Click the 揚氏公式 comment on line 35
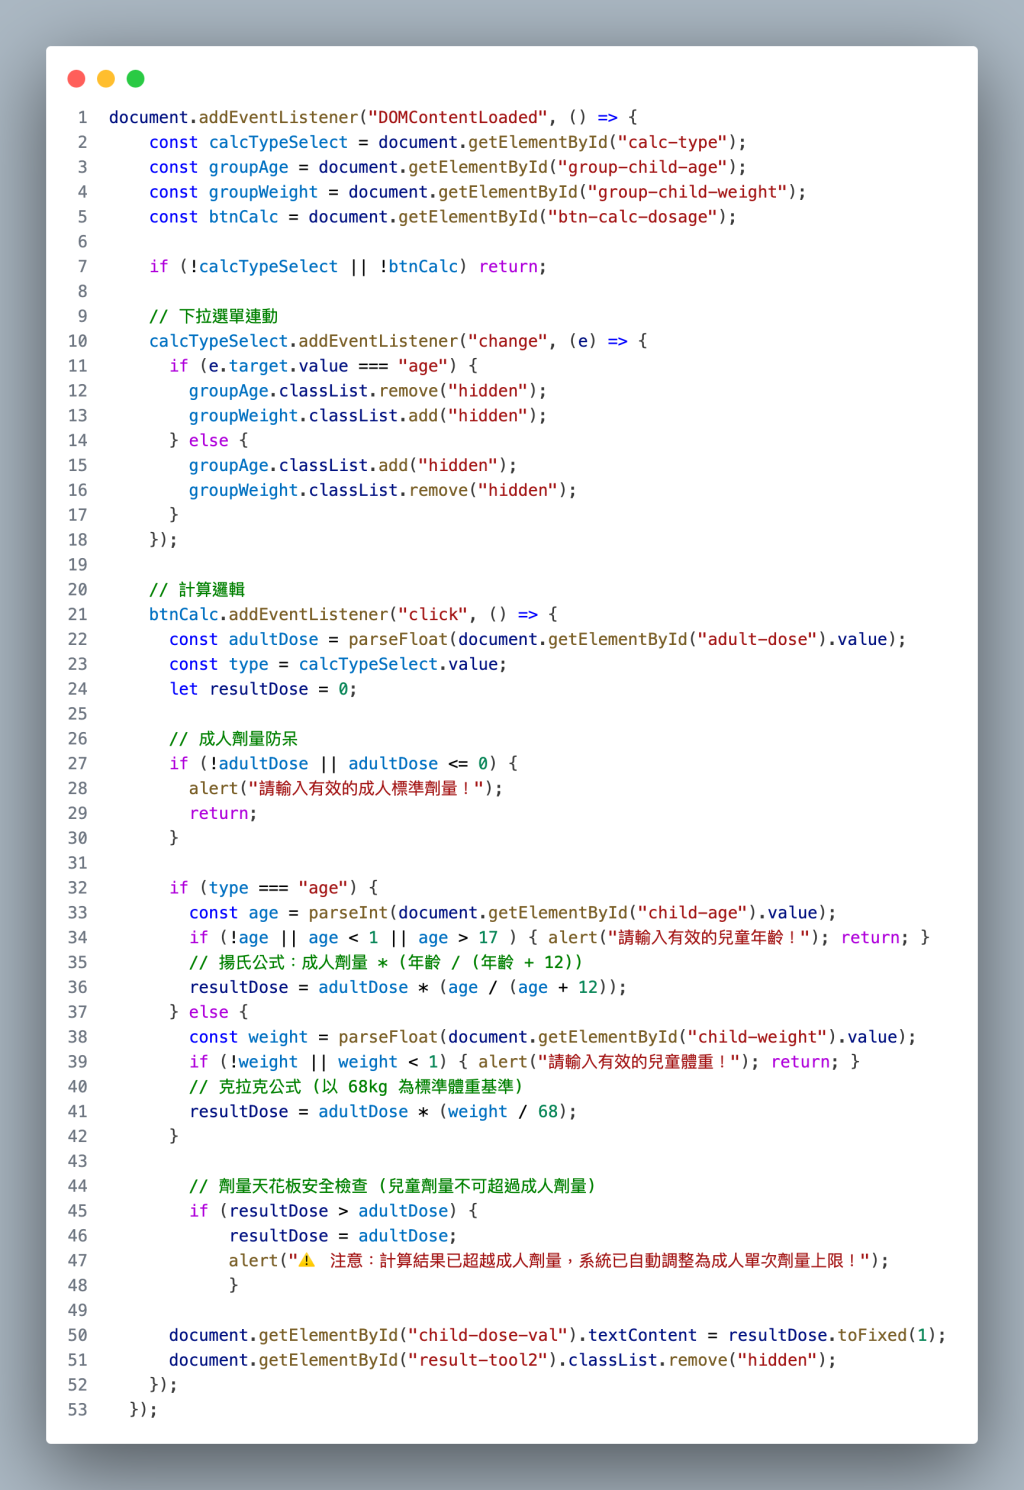This screenshot has height=1490, width=1024. (386, 963)
